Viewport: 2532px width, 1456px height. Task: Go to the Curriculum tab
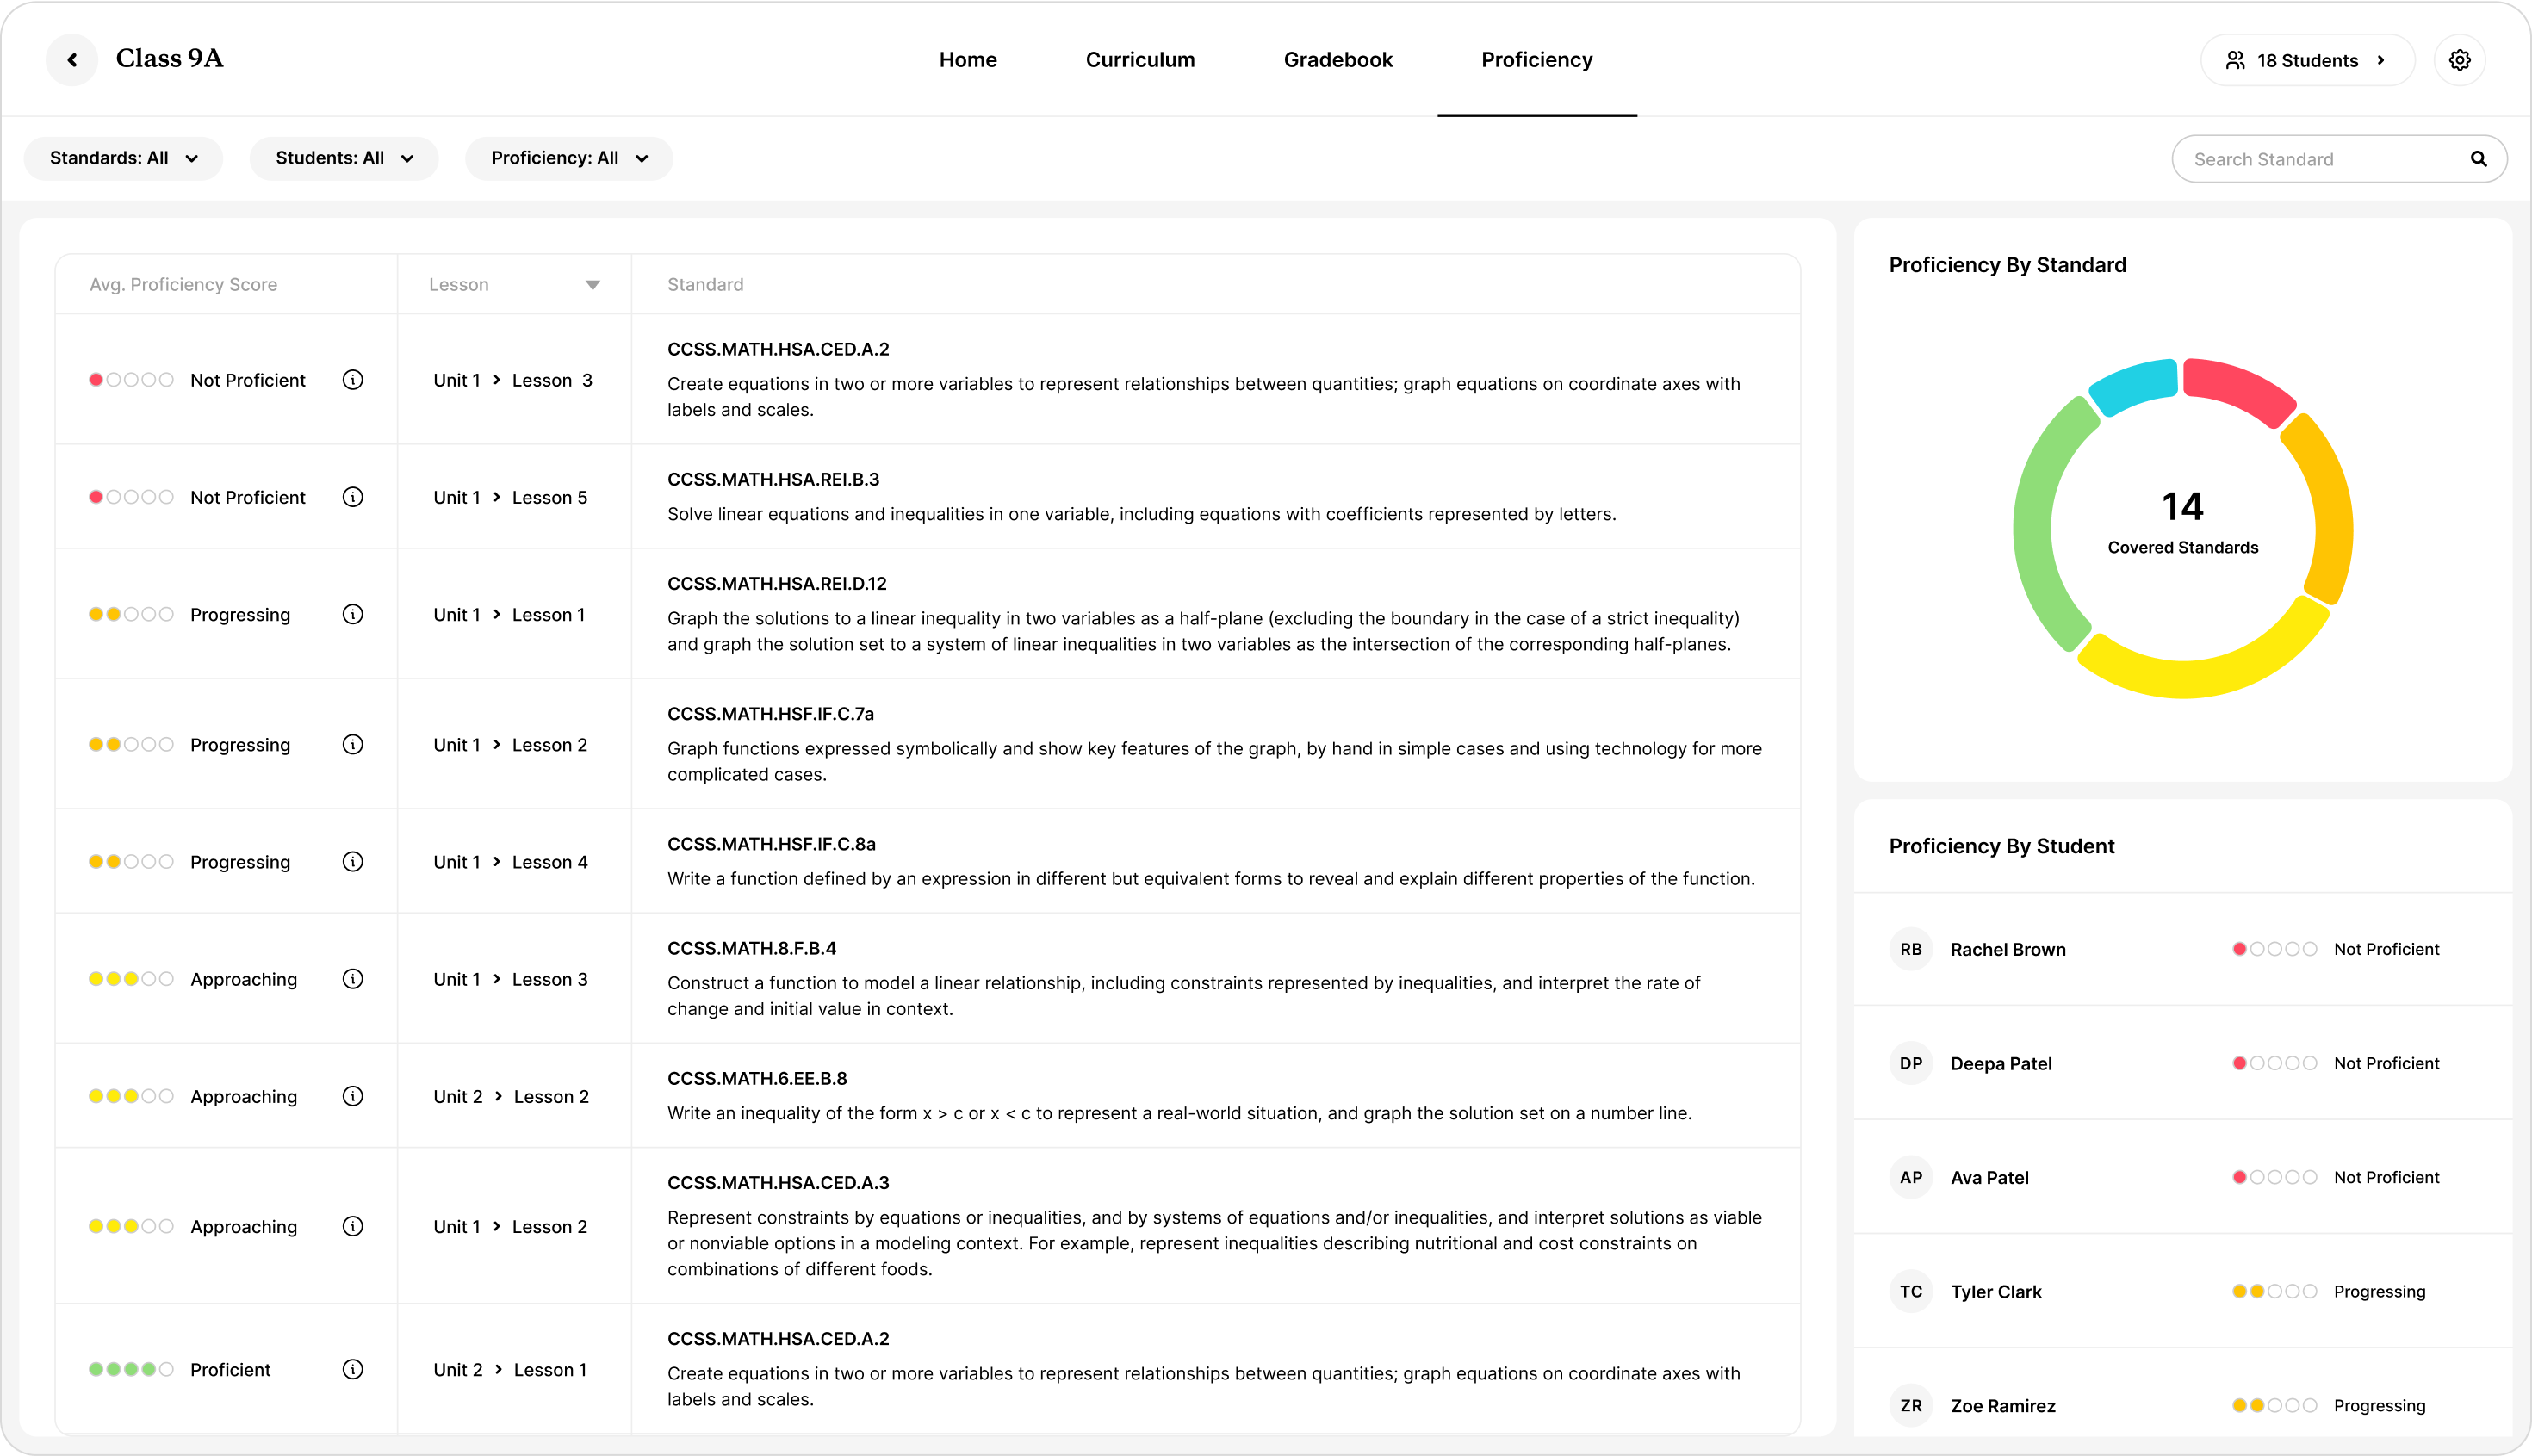click(1140, 60)
